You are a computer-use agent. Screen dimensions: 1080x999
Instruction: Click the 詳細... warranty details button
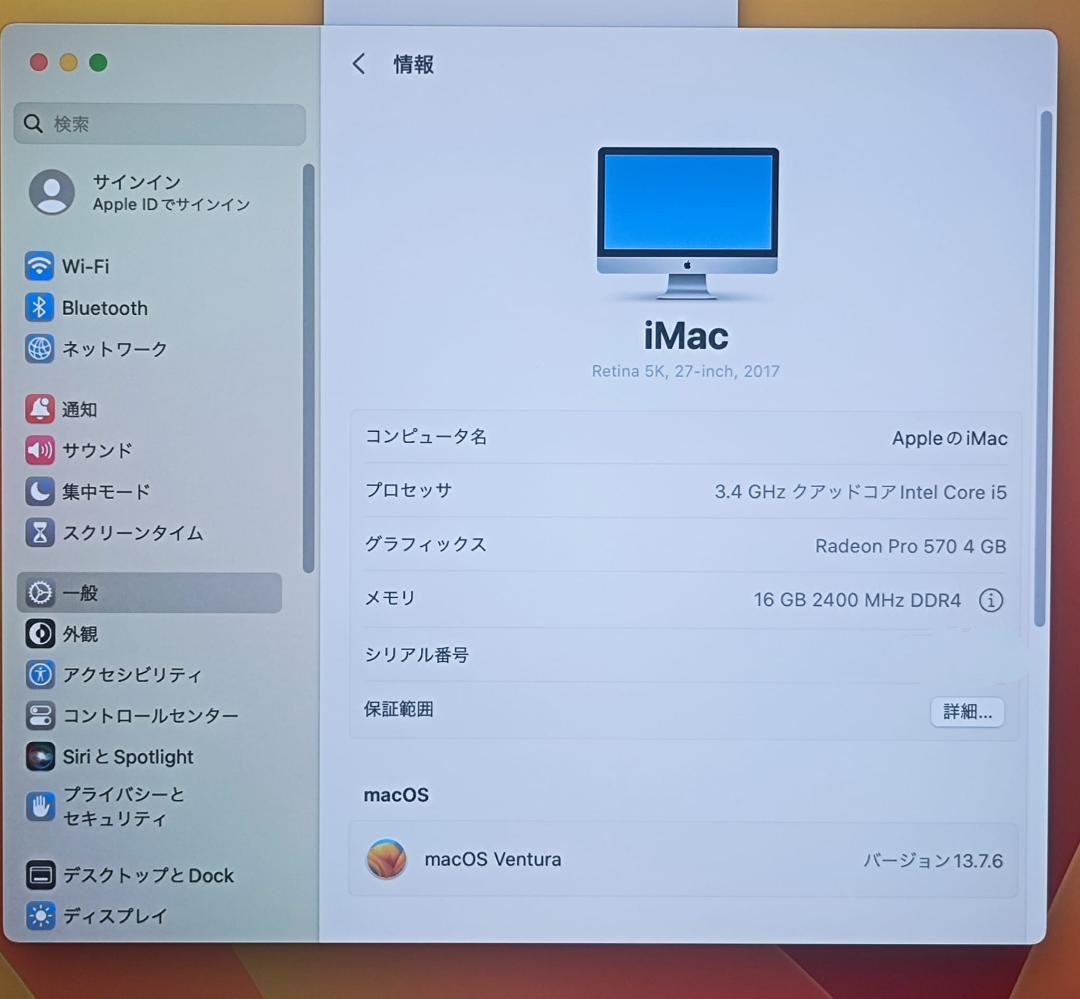click(967, 712)
